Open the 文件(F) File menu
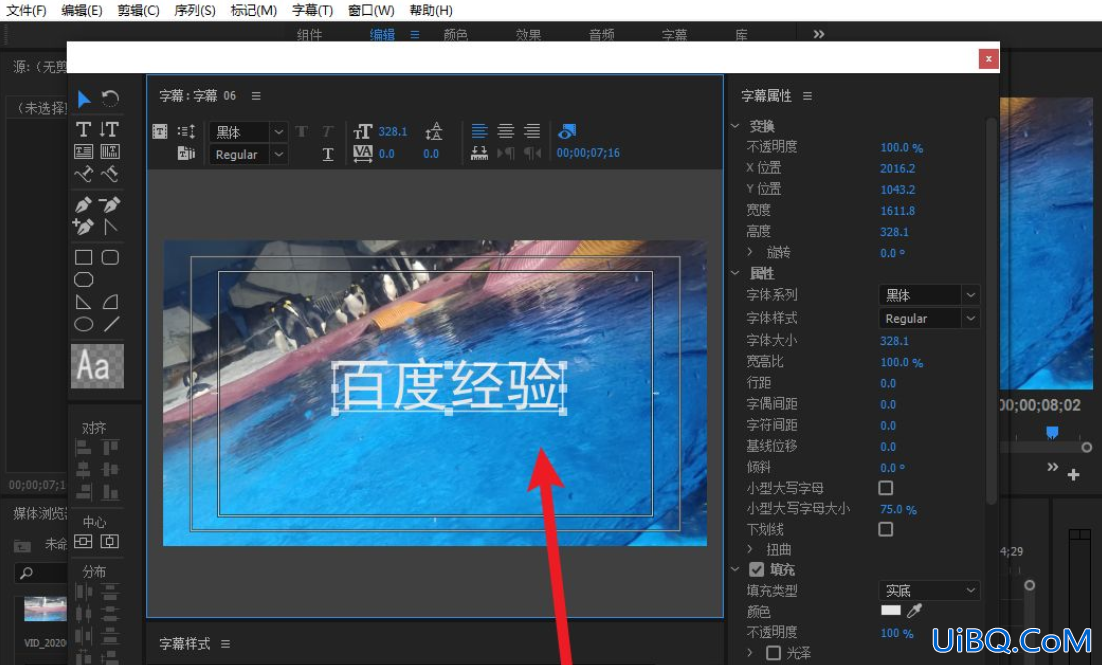The image size is (1102, 665). click(x=27, y=11)
